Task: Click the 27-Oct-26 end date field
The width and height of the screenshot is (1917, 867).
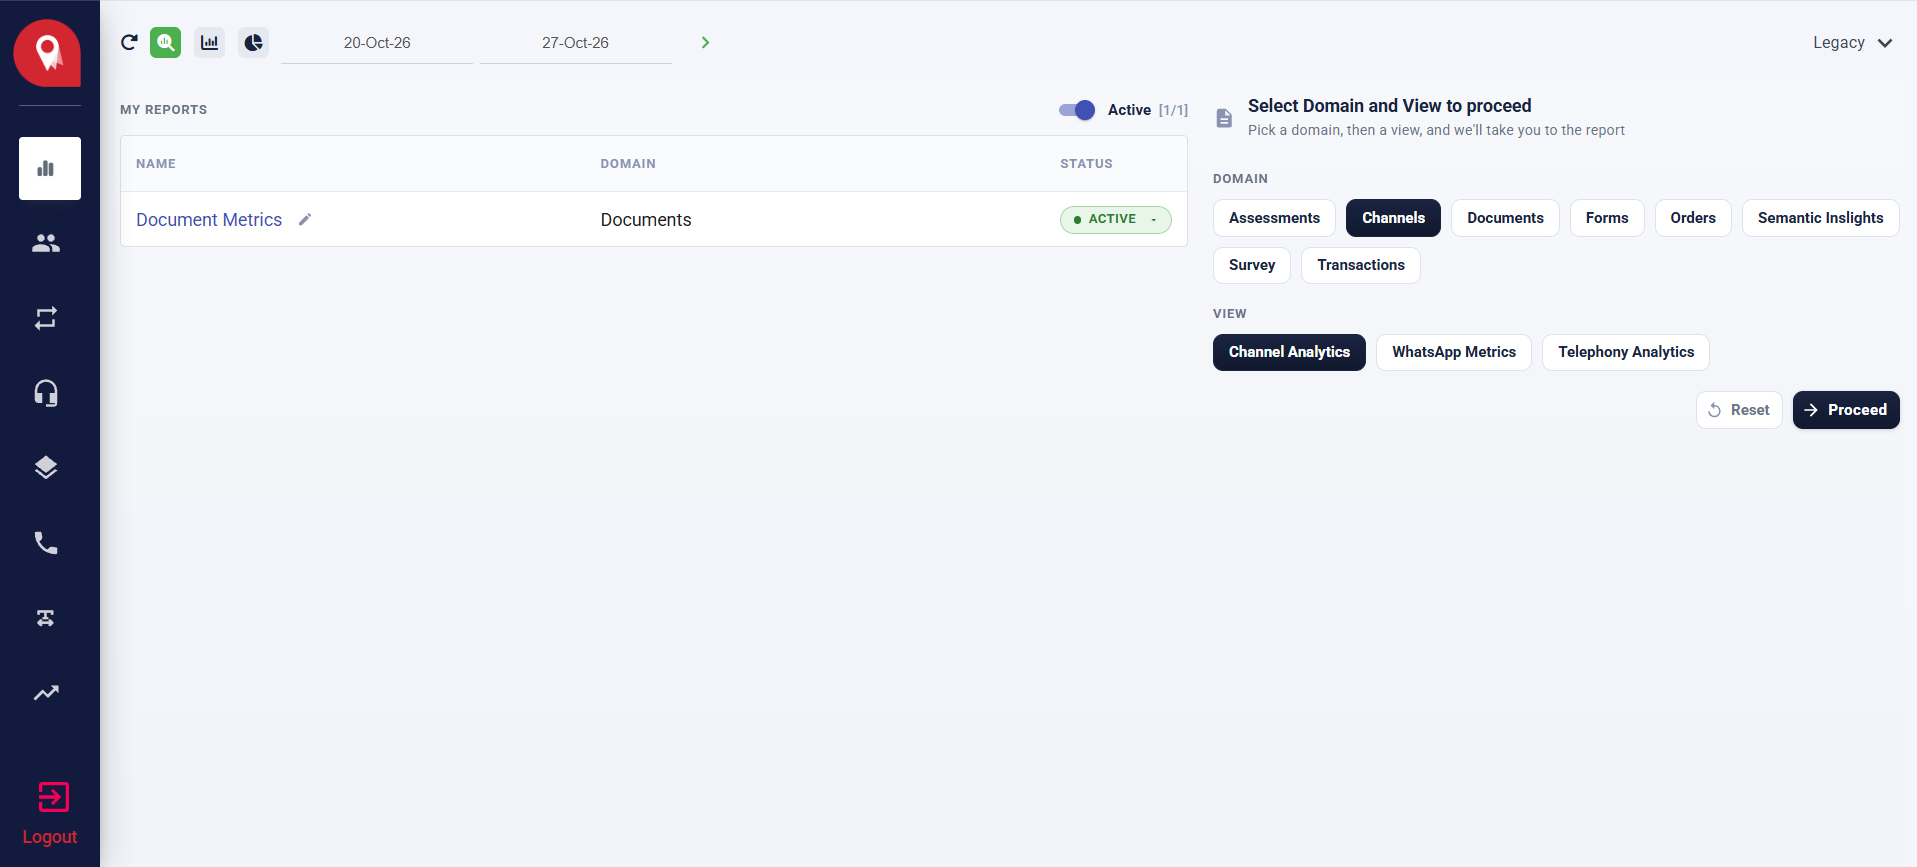Action: pyautogui.click(x=575, y=43)
